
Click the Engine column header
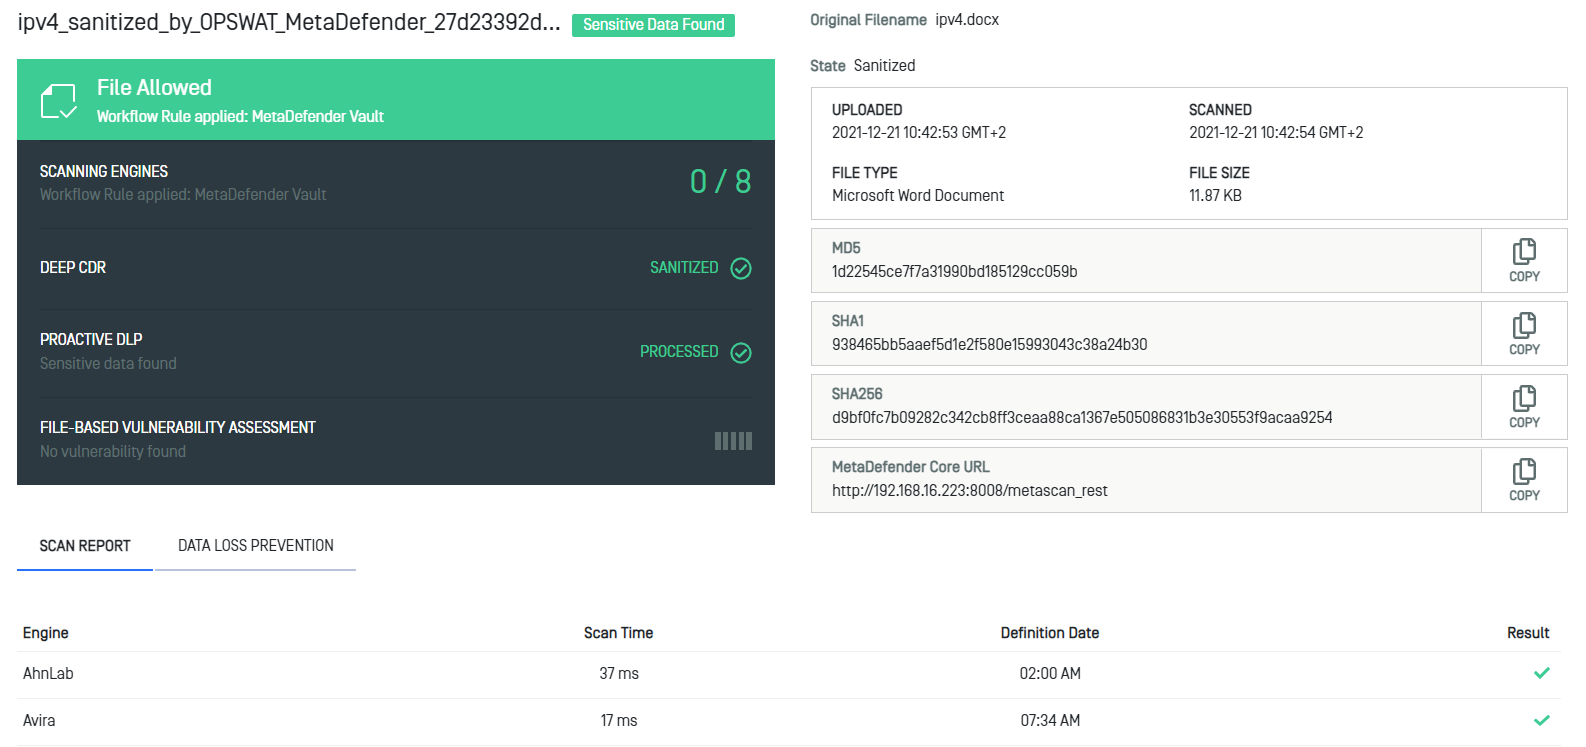coord(46,633)
